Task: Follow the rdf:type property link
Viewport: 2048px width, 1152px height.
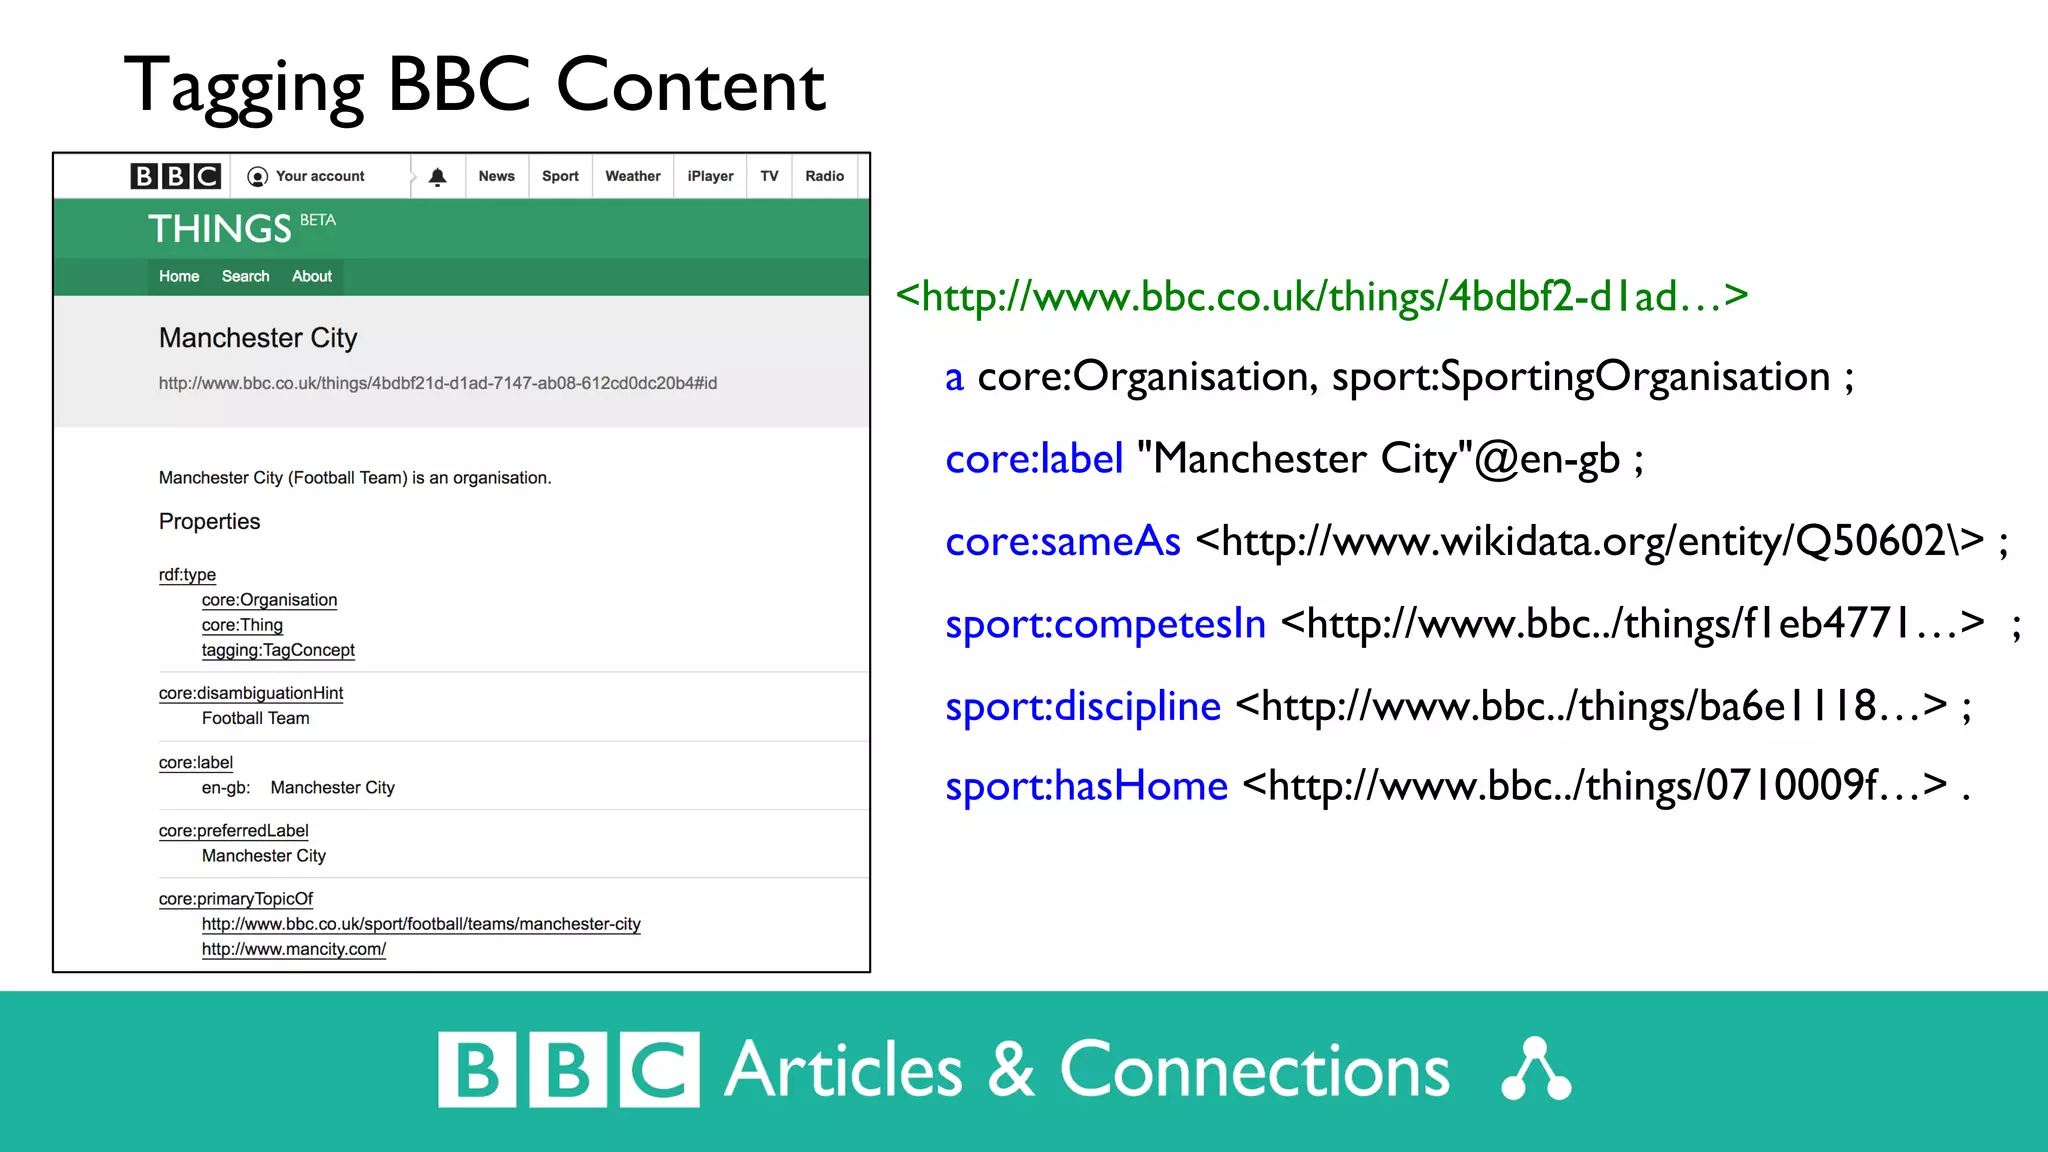Action: (187, 575)
